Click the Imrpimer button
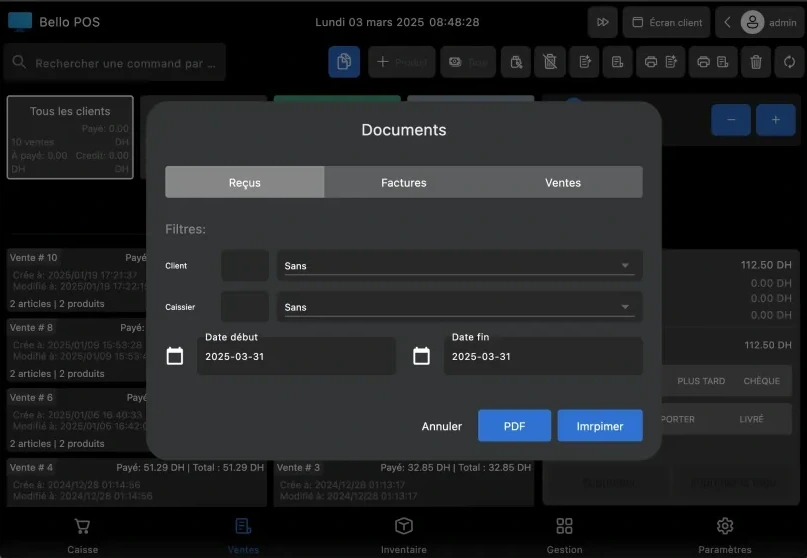This screenshot has height=558, width=807. pyautogui.click(x=600, y=426)
